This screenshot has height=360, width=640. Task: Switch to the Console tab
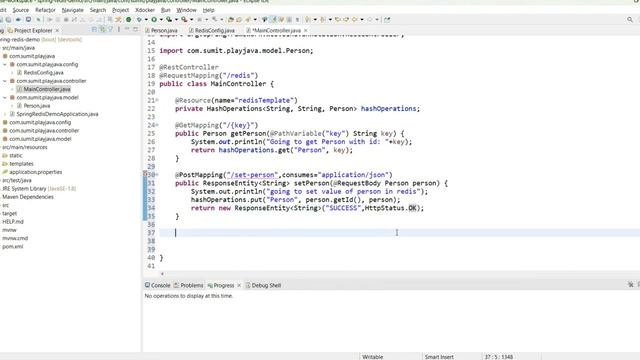click(158, 285)
